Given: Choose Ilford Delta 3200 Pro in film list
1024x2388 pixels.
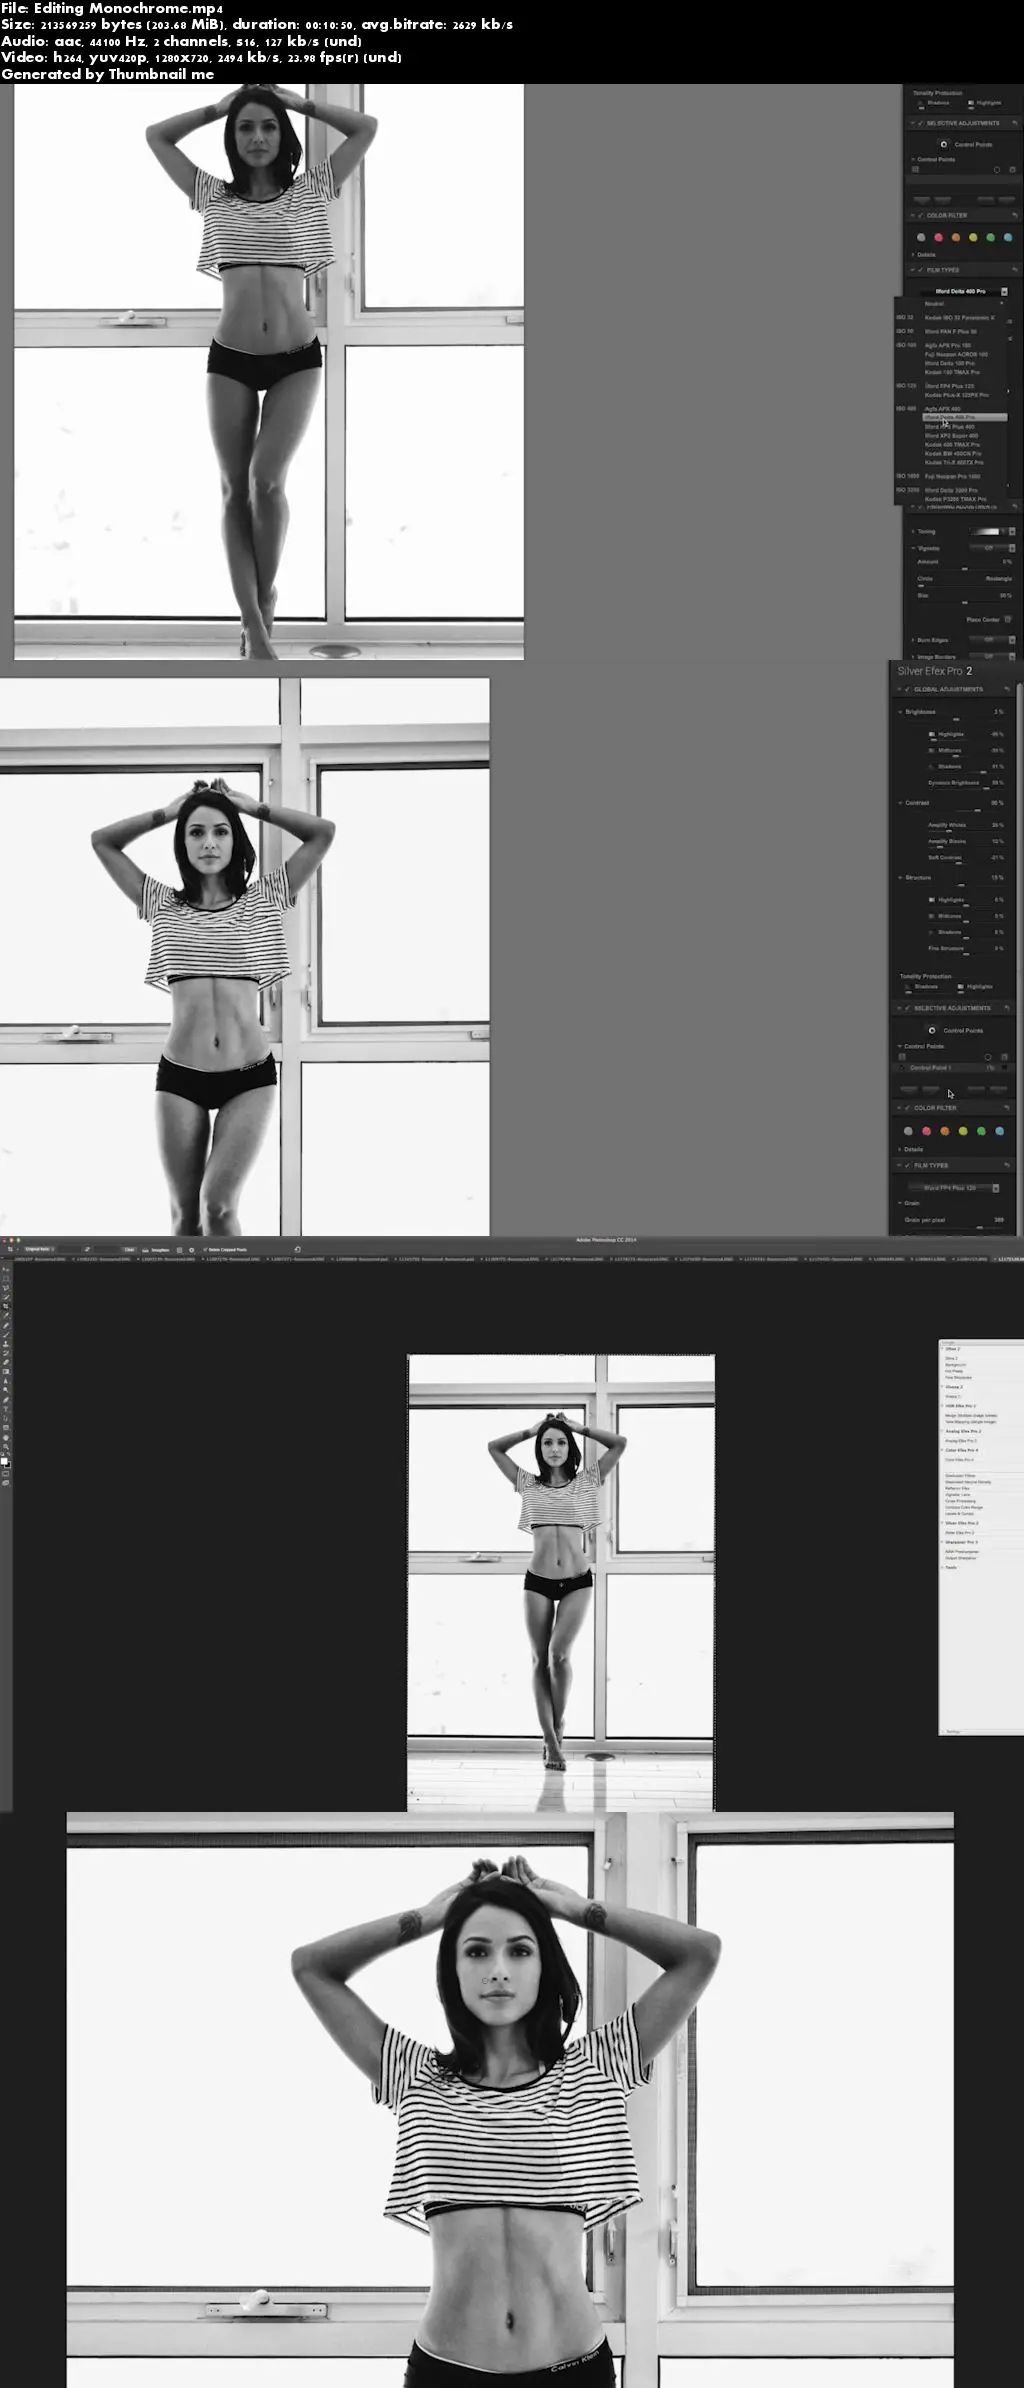Looking at the screenshot, I should point(951,491).
